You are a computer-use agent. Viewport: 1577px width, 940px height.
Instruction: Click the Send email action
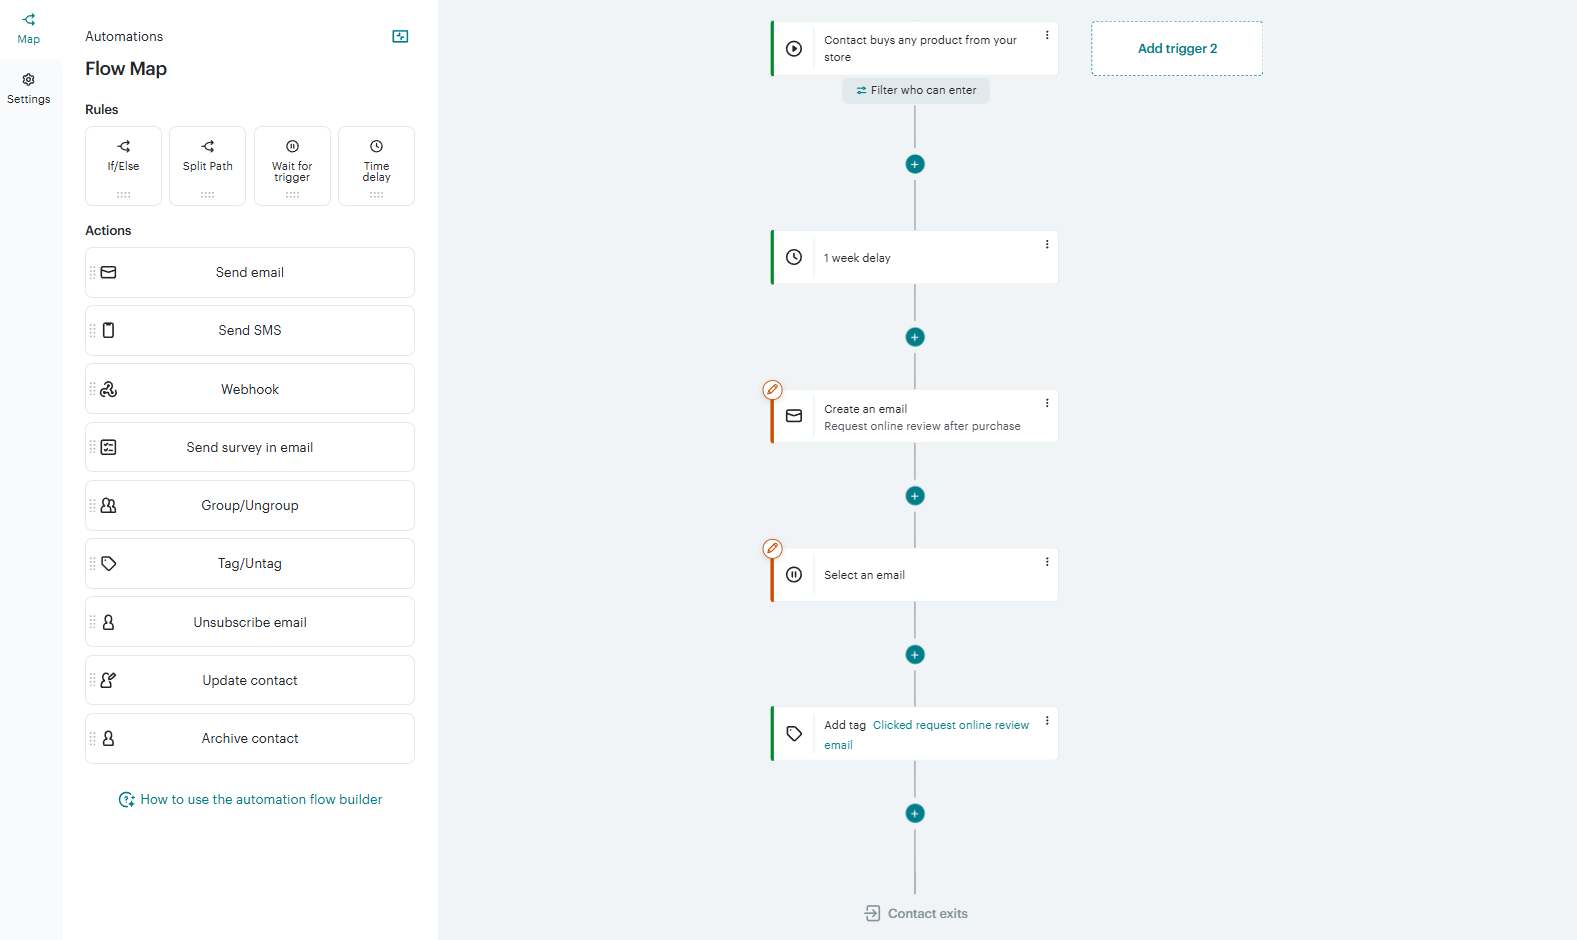pyautogui.click(x=250, y=272)
